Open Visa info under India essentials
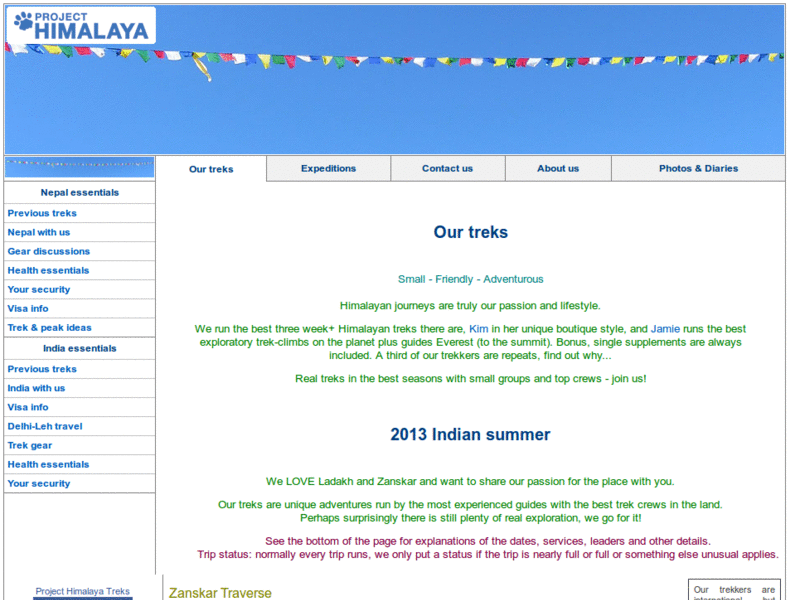This screenshot has width=800, height=600. (28, 407)
